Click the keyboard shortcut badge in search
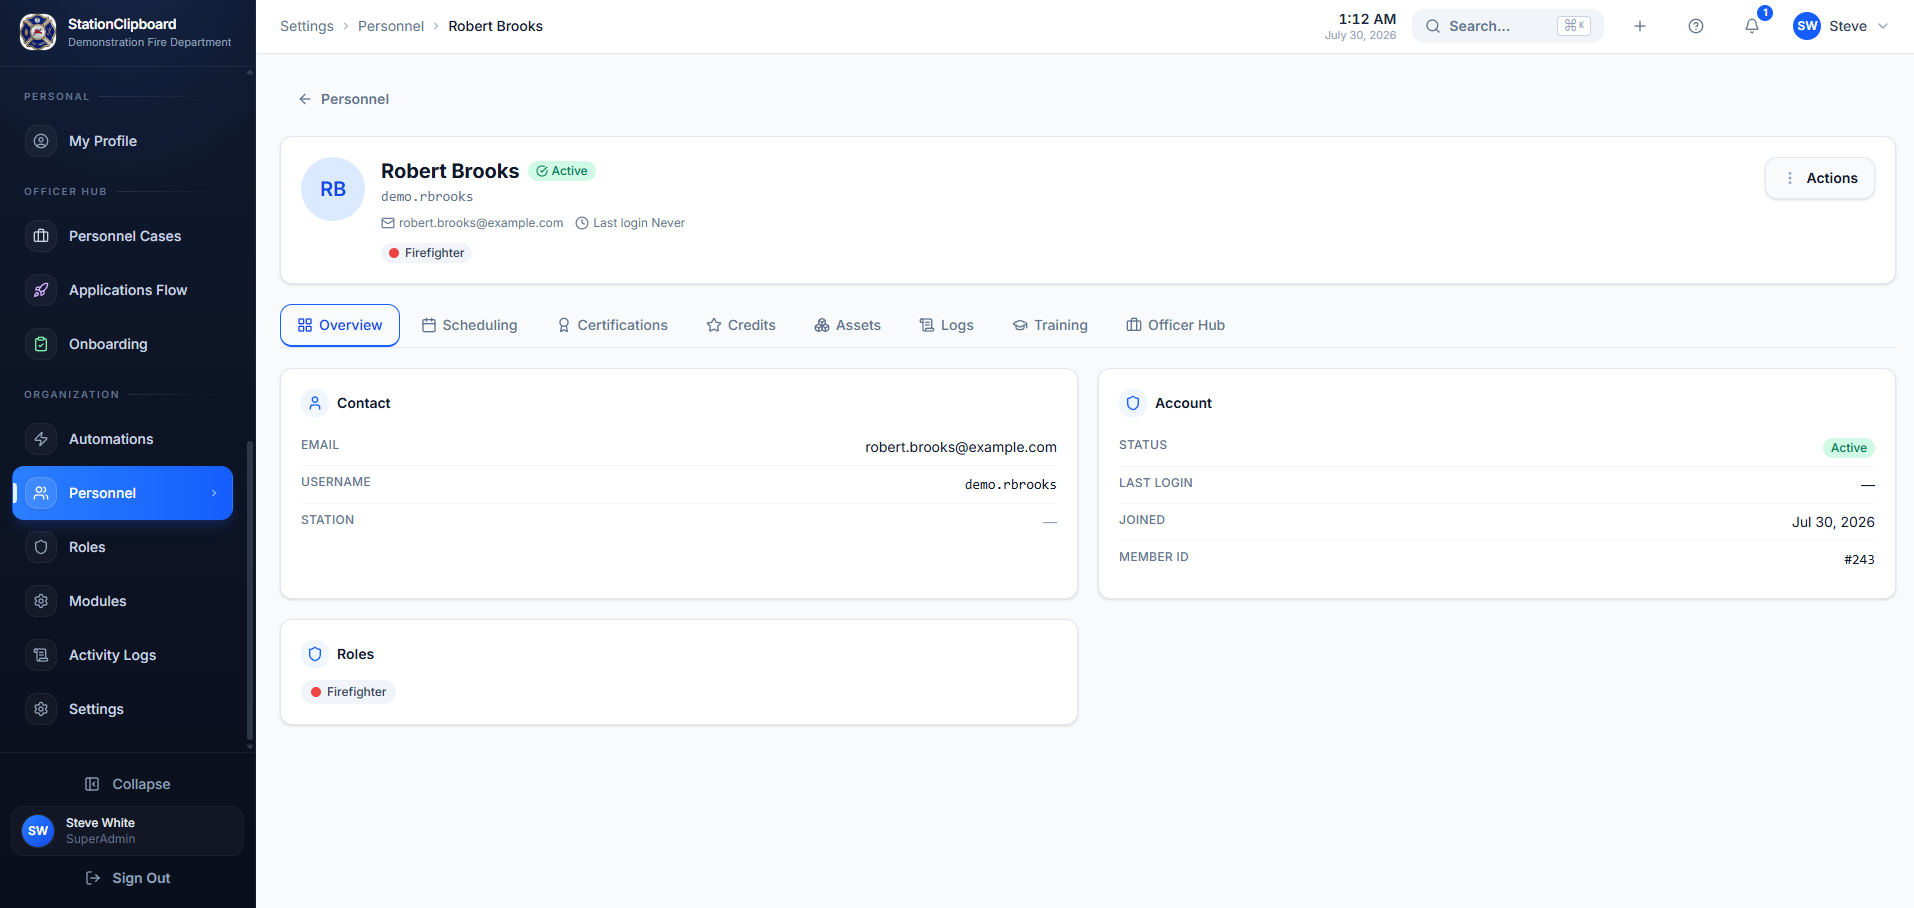 coord(1574,26)
